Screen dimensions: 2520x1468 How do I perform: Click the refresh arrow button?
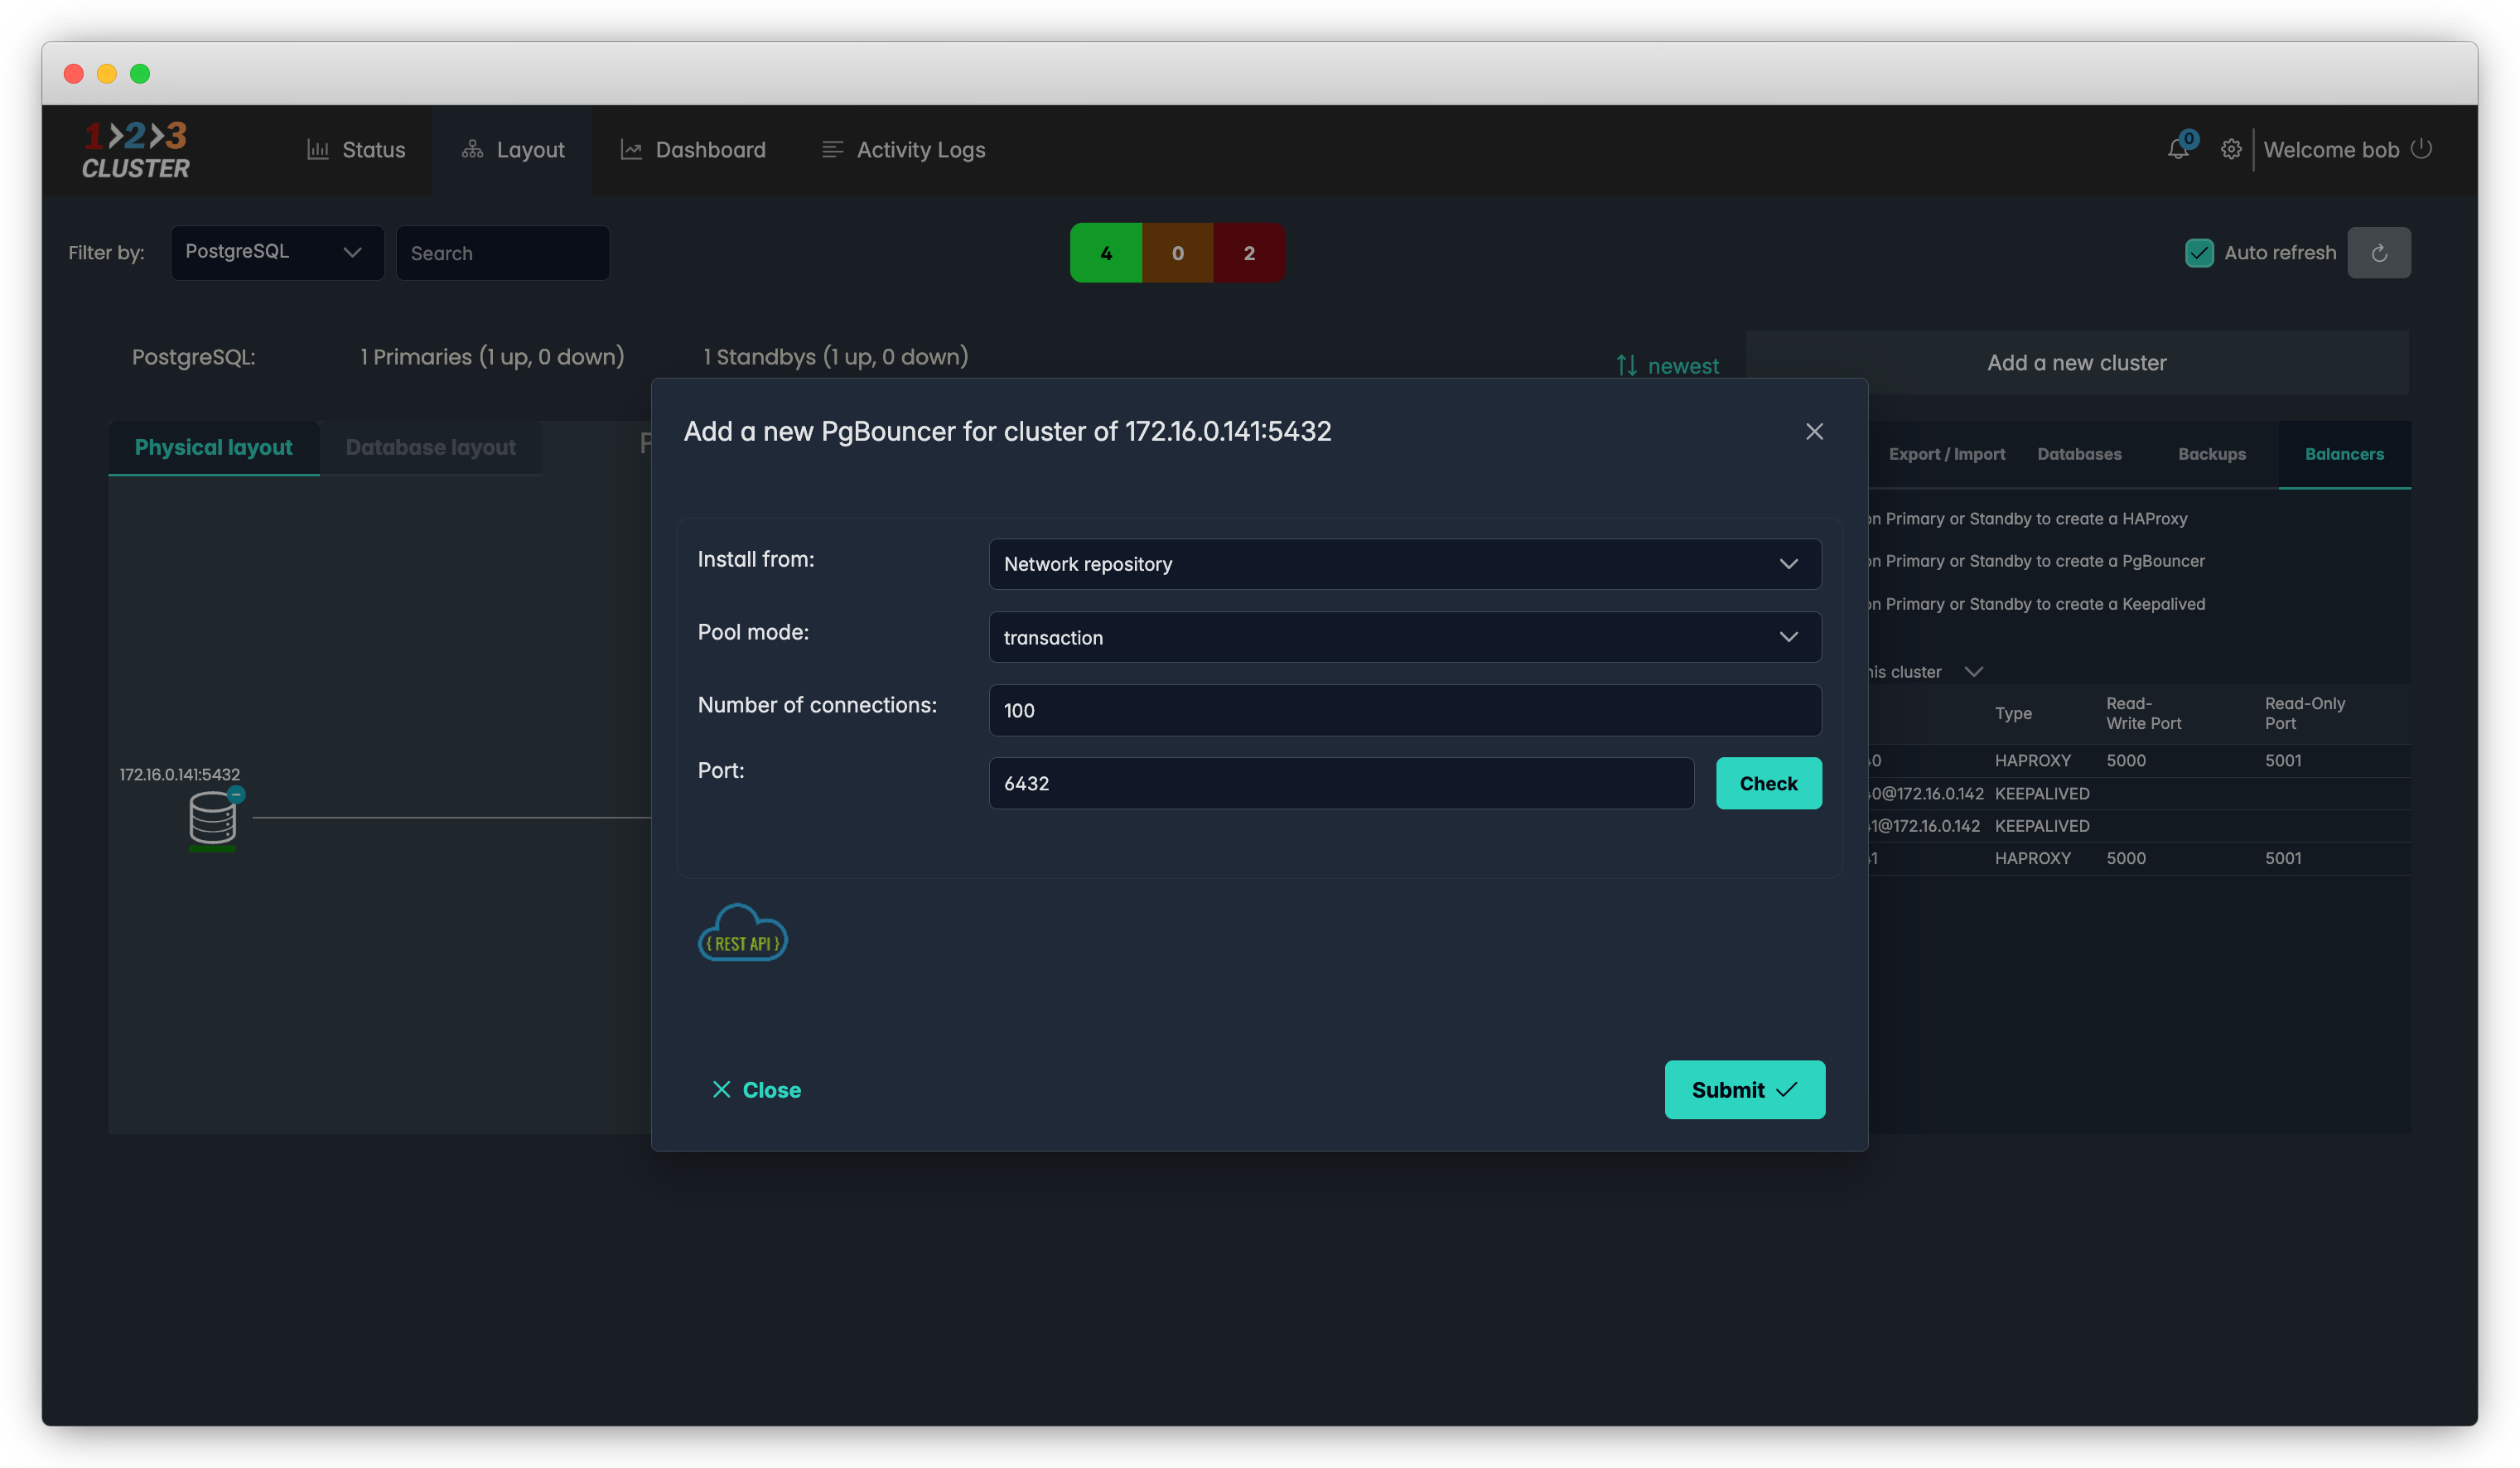[2379, 253]
